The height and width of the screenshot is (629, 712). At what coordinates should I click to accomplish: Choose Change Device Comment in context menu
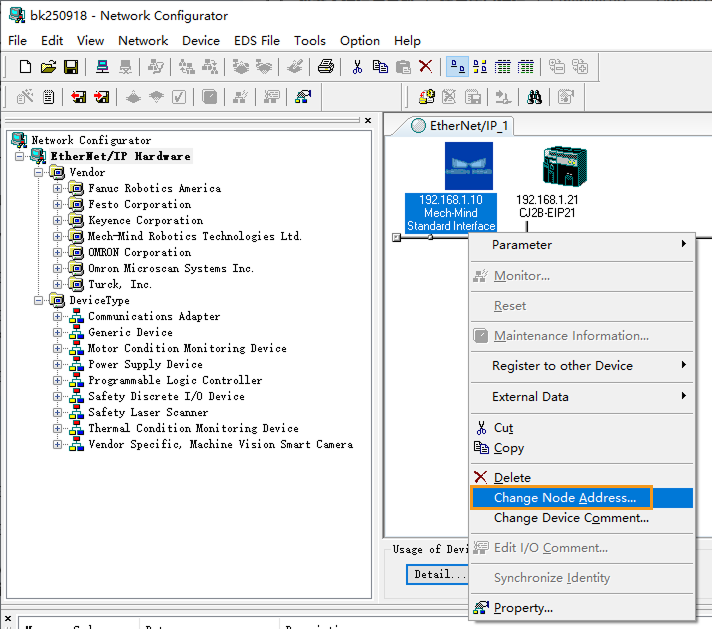pos(582,518)
